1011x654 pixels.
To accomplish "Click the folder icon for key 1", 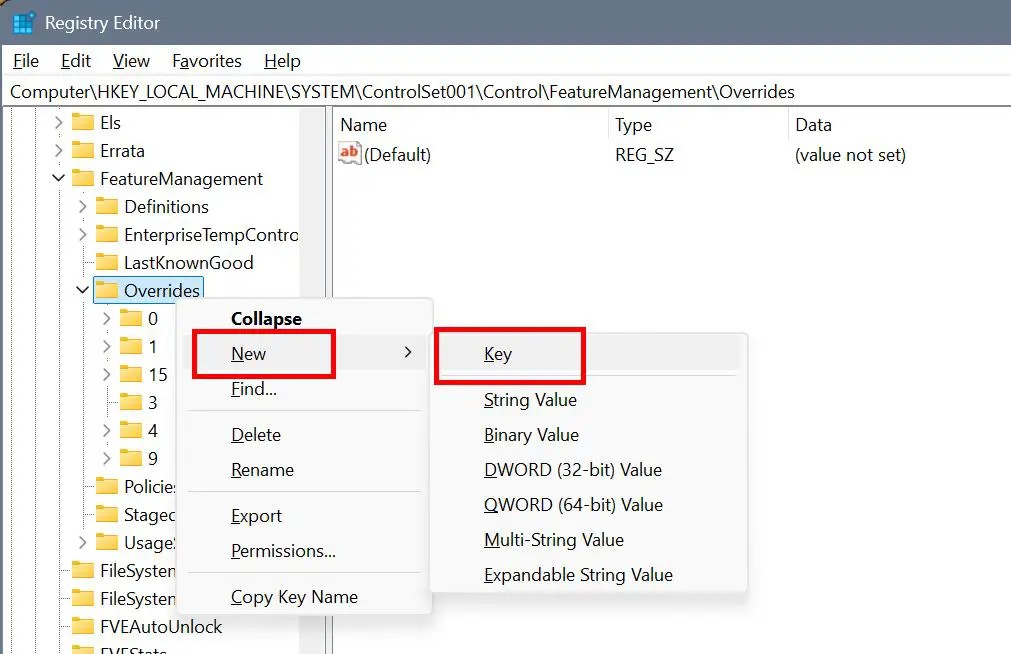I will (x=131, y=346).
